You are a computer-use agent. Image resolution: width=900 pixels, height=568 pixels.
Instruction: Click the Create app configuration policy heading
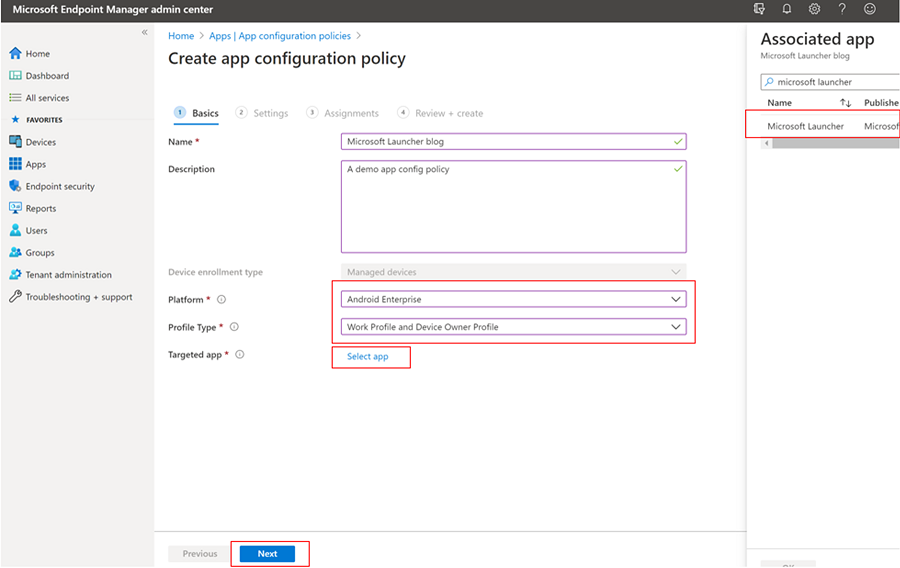(x=287, y=59)
